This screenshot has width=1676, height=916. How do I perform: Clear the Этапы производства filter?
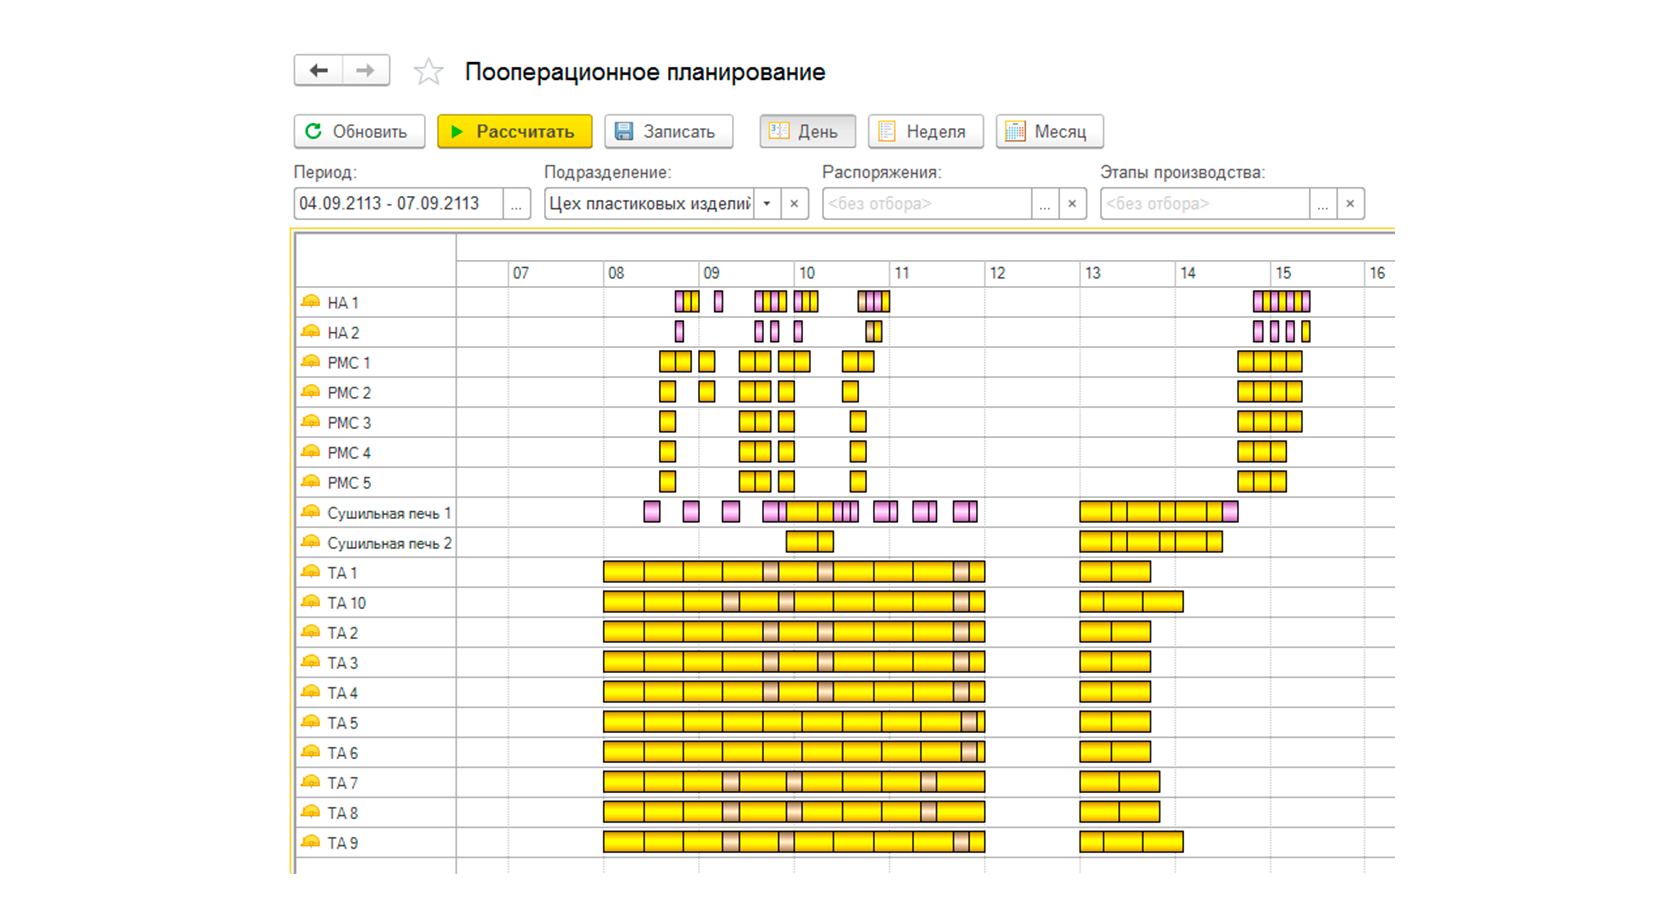point(1350,203)
